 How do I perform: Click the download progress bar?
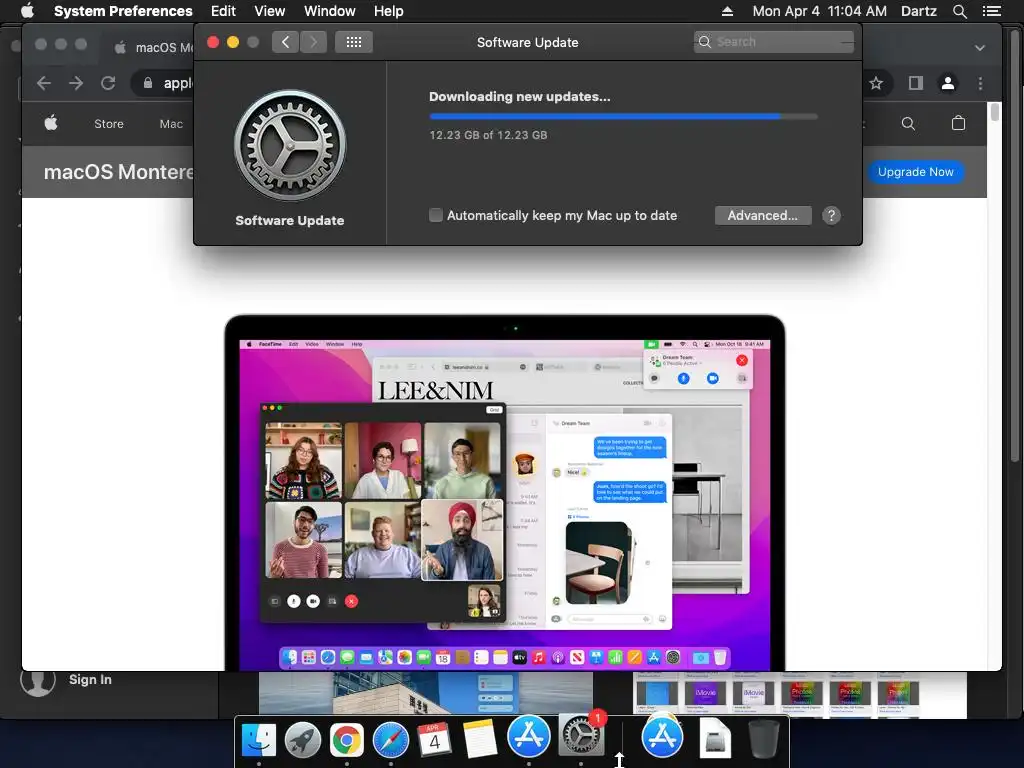pos(623,116)
